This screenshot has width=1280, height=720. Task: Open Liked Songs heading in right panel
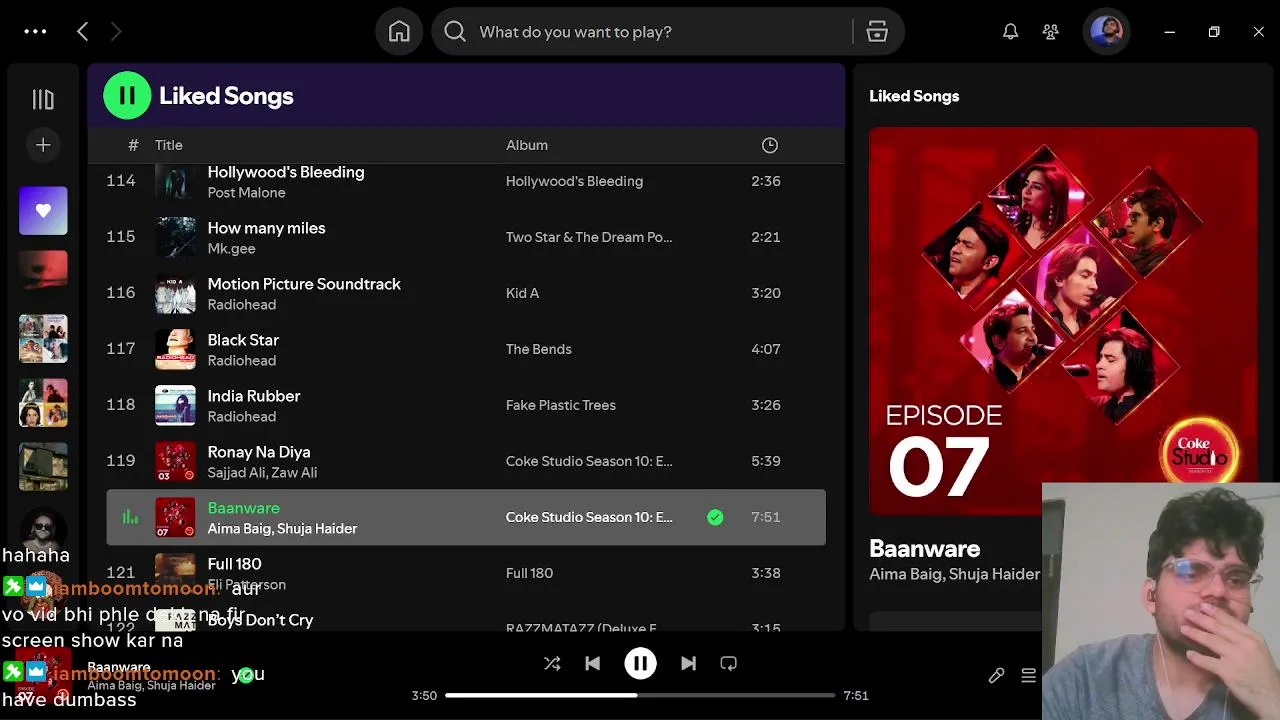click(914, 96)
